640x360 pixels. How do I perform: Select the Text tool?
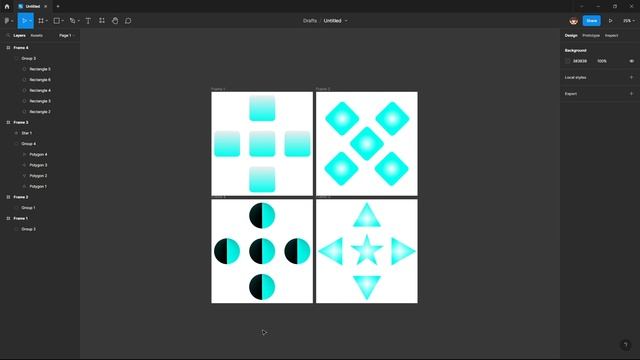pos(88,20)
